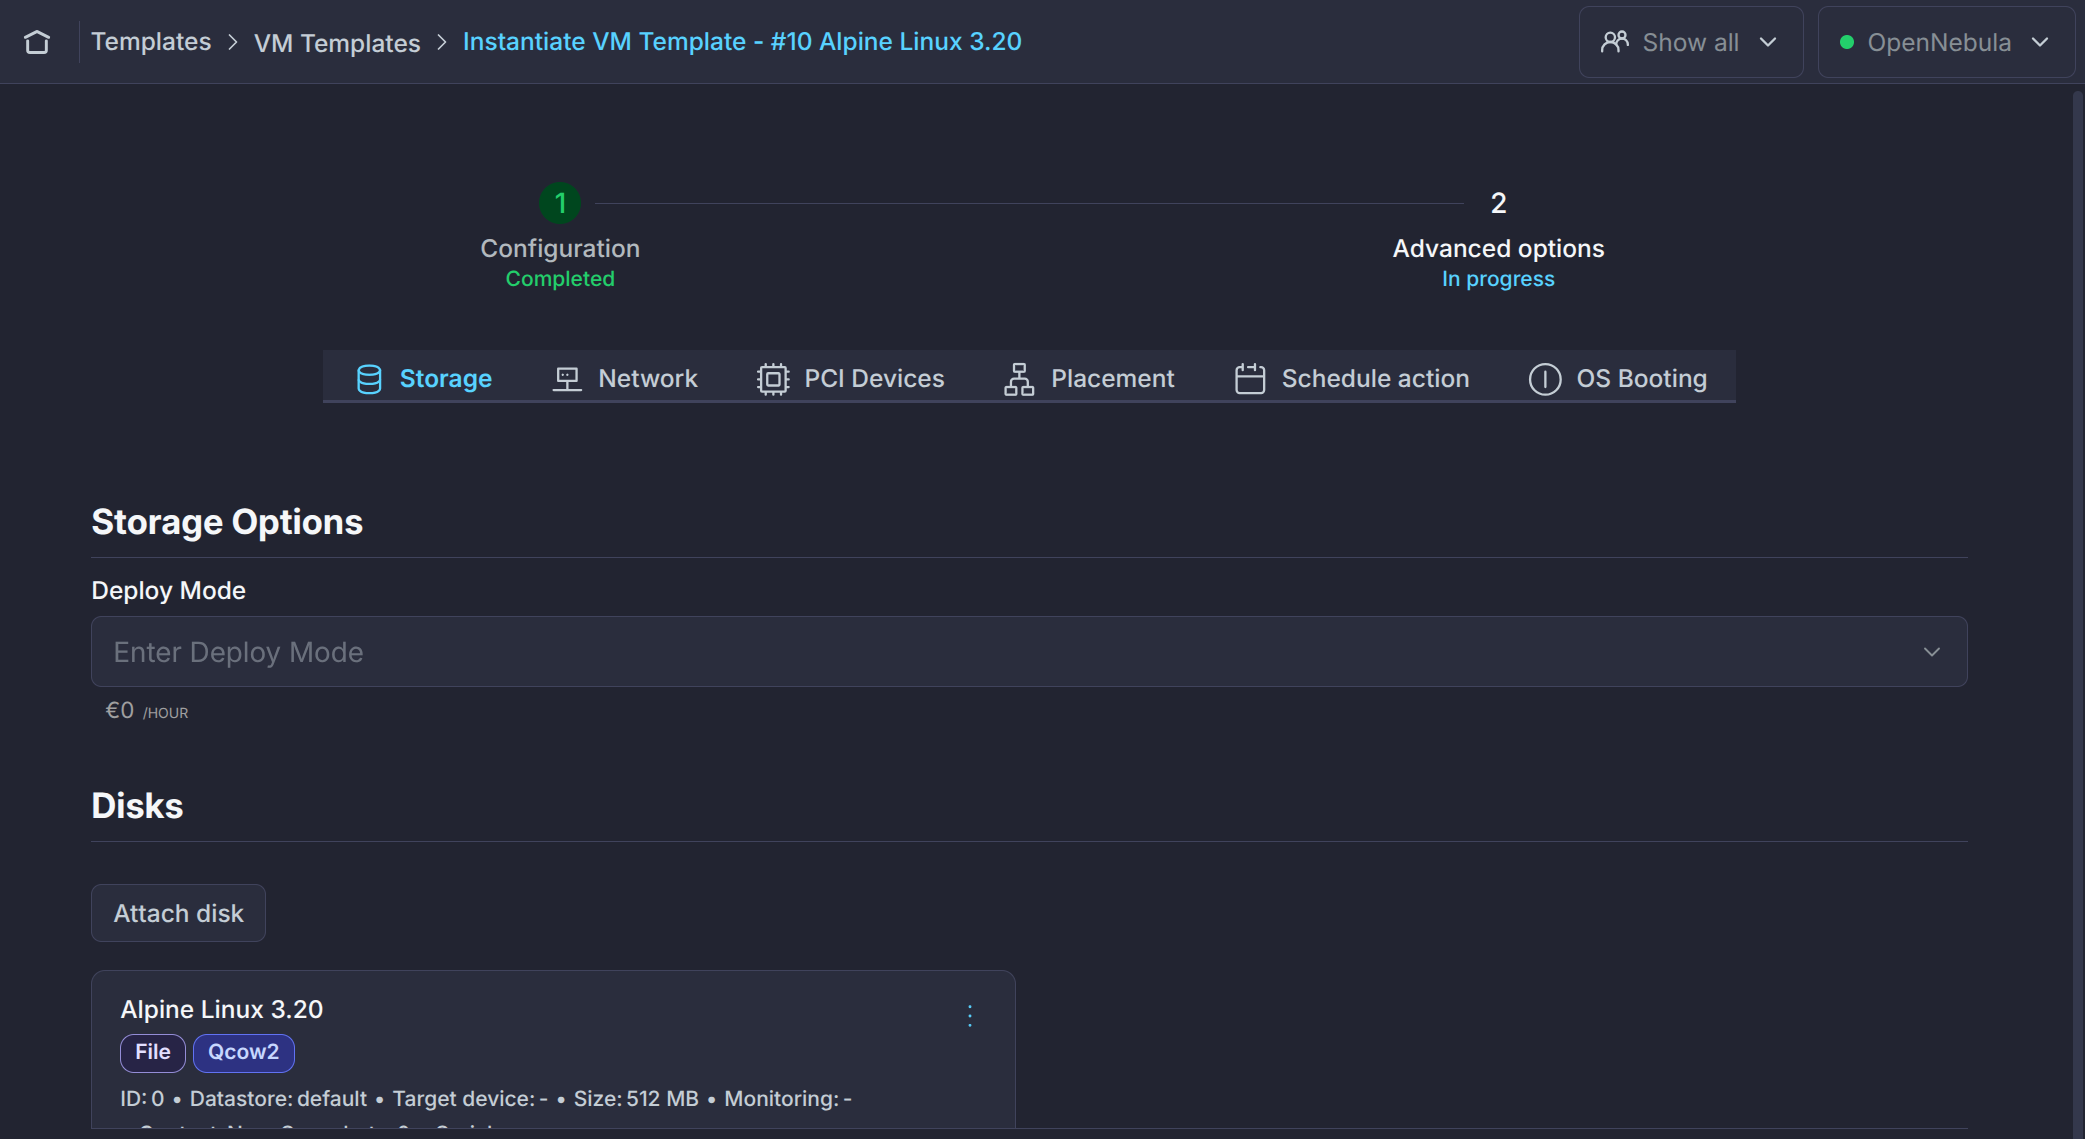Click the Network computer icon
The image size is (2085, 1139).
[x=567, y=379]
